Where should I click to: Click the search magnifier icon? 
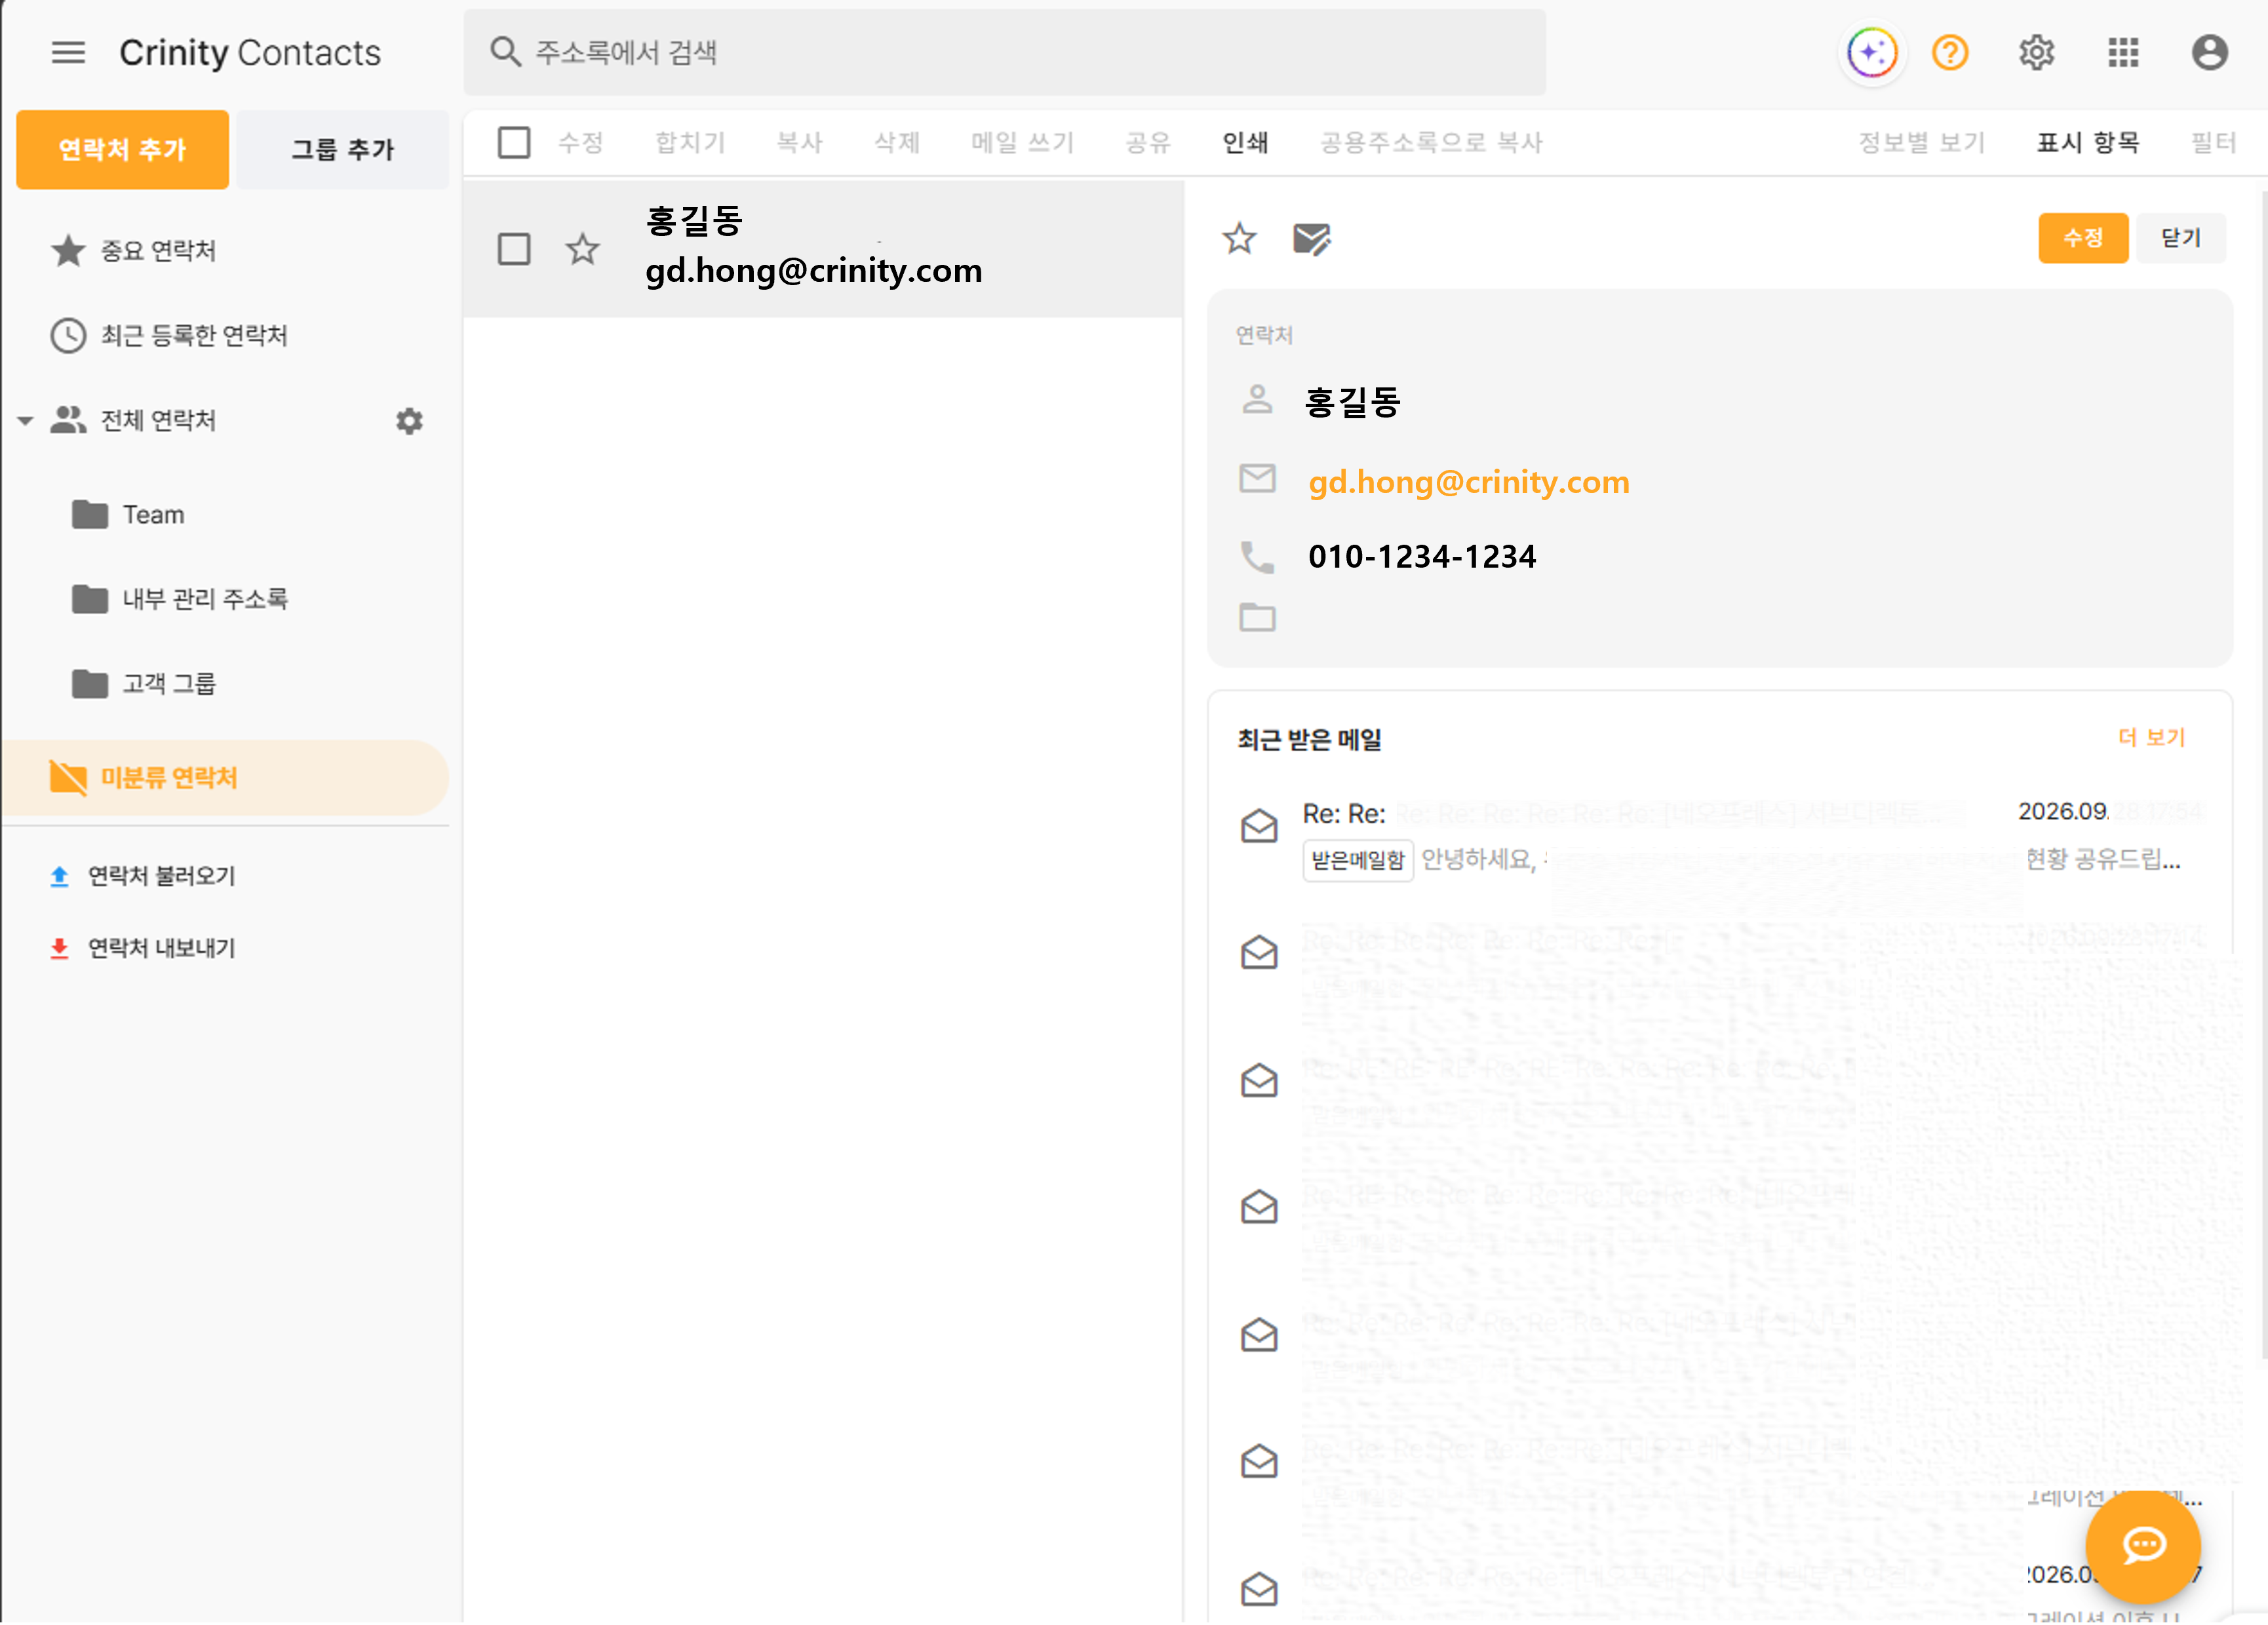[x=505, y=52]
